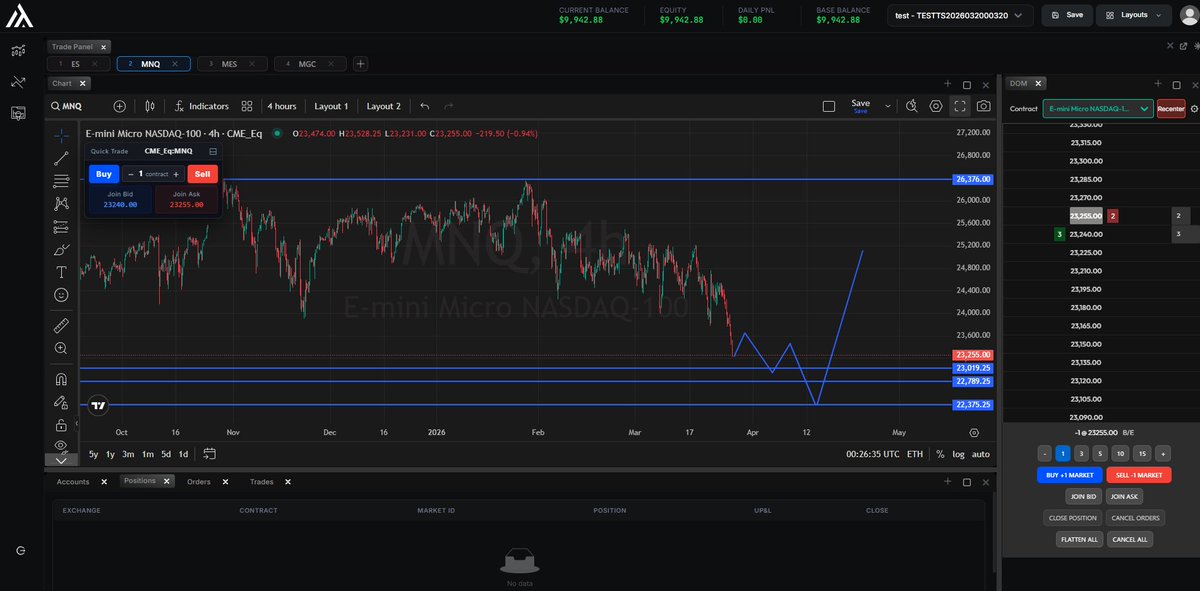Click BUY +1 MARKET button

pyautogui.click(x=1070, y=475)
